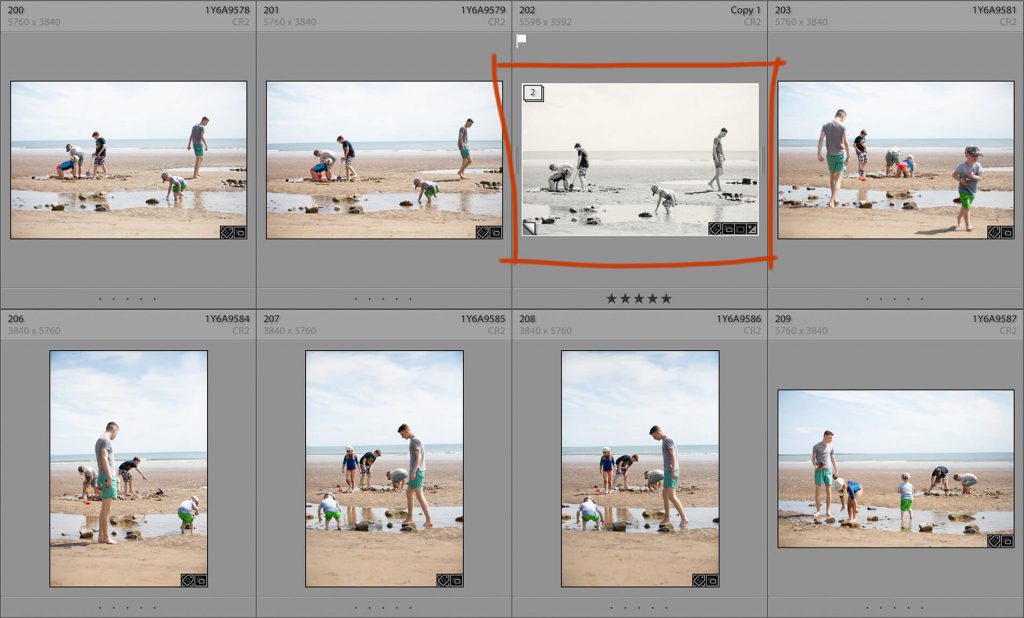This screenshot has height=618, width=1024.
Task: Click the third star on photo 202
Action: pyautogui.click(x=639, y=299)
